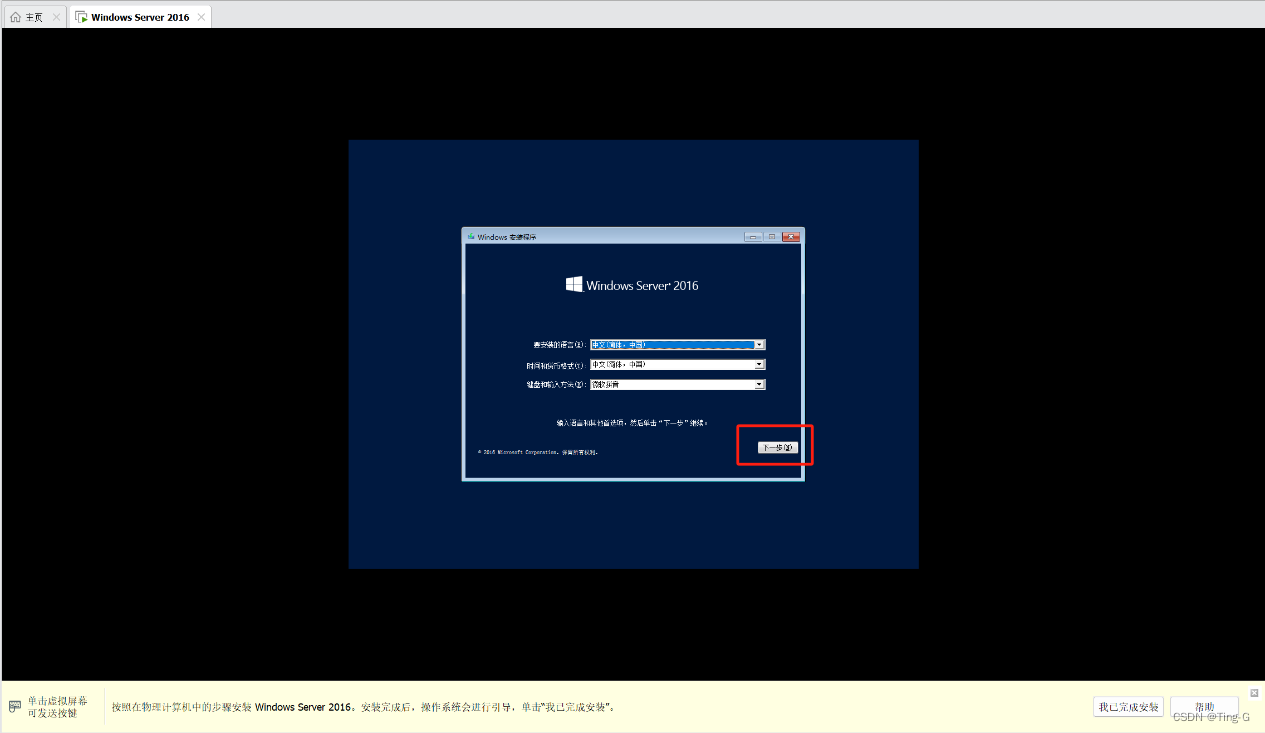Screen dimensions: 1265x733
Task: Open the 时间和货币格式 dropdown
Action: (759, 364)
